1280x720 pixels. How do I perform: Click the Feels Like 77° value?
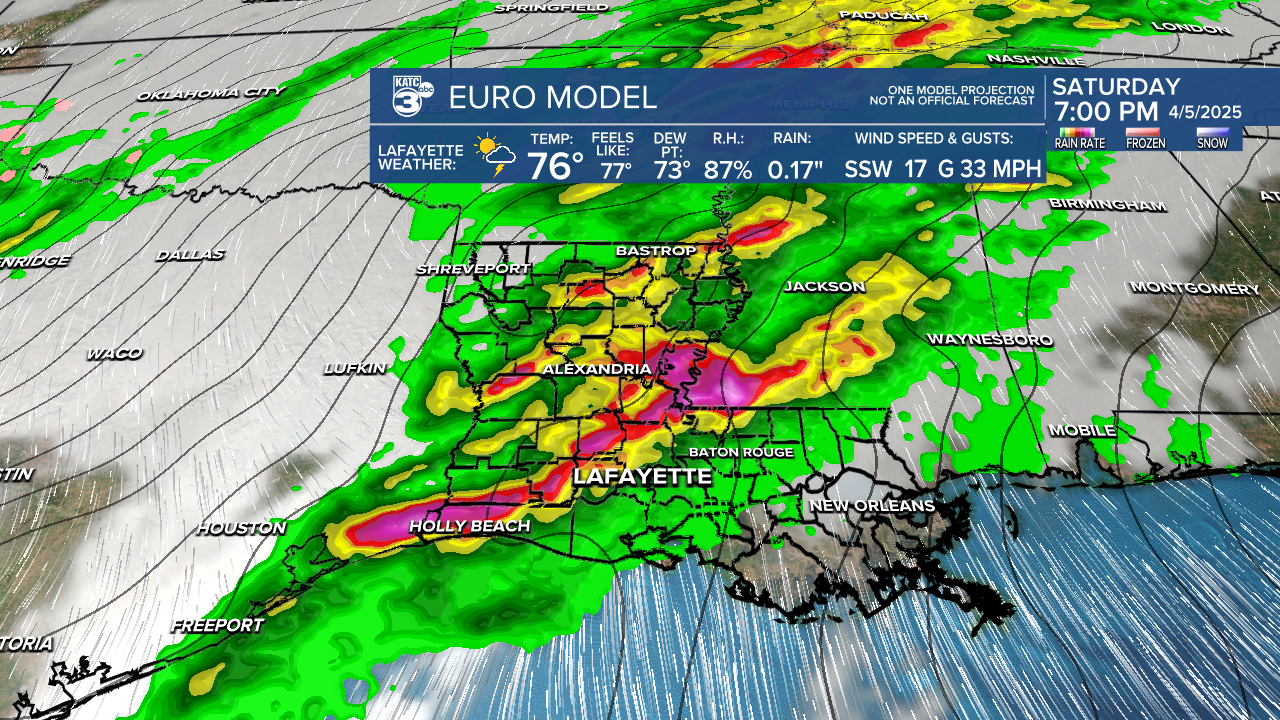pos(615,170)
